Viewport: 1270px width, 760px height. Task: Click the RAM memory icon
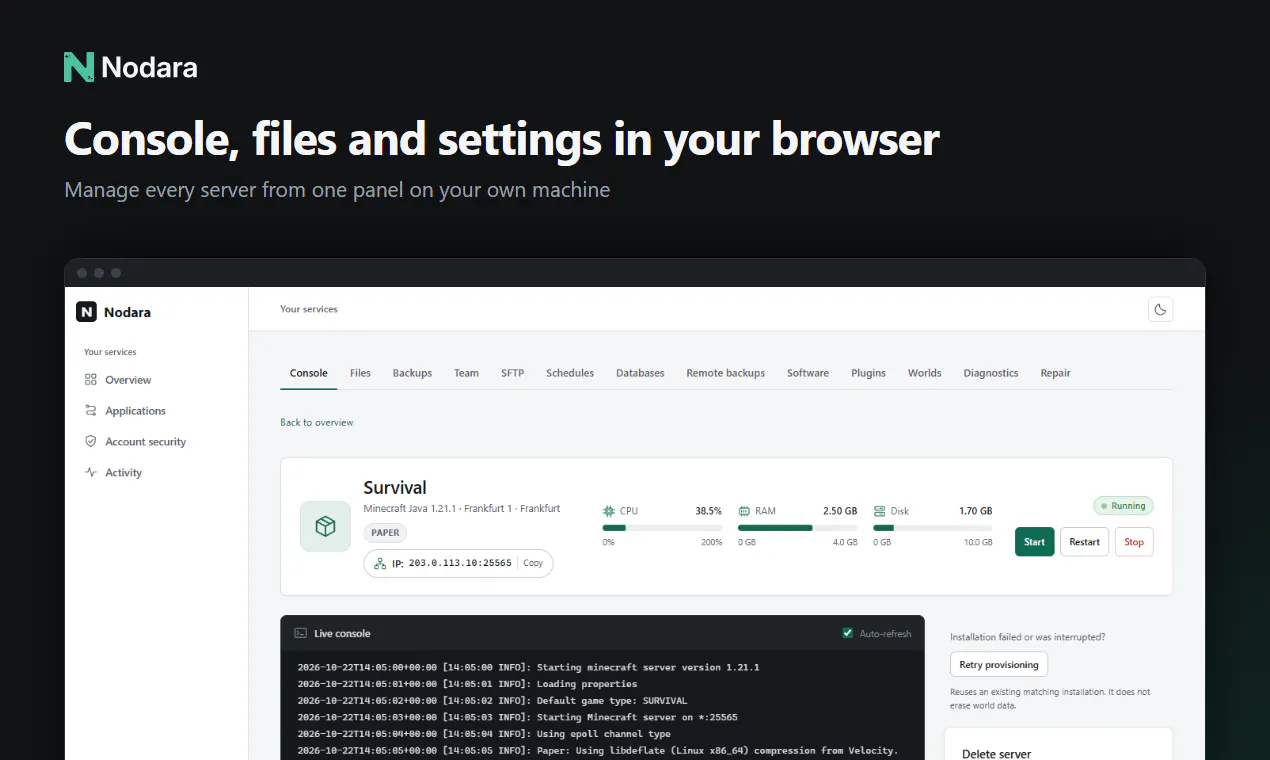(x=744, y=511)
